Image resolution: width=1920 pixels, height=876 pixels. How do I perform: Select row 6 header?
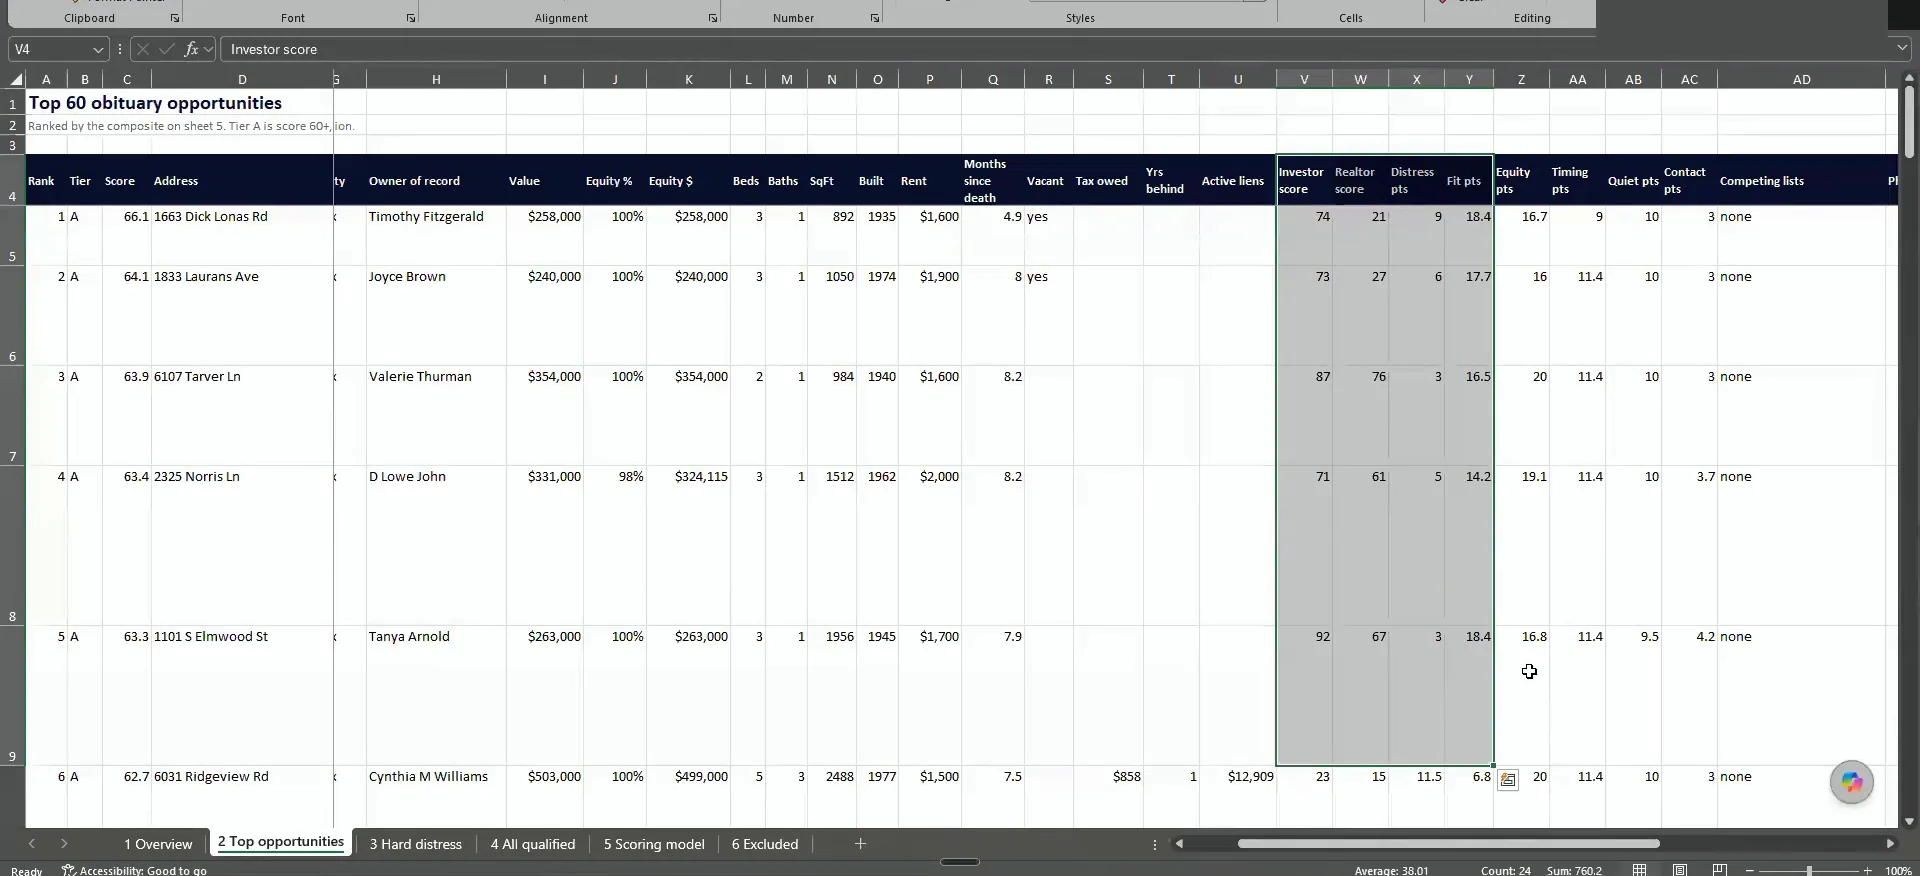12,316
